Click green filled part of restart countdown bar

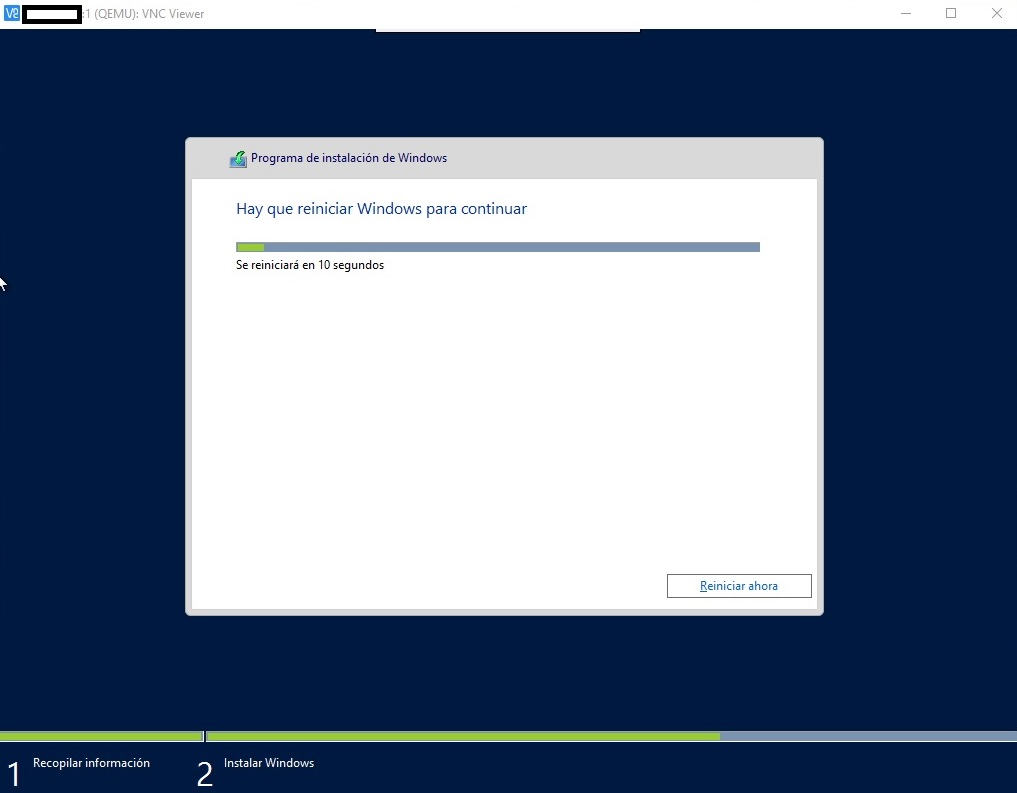[250, 247]
